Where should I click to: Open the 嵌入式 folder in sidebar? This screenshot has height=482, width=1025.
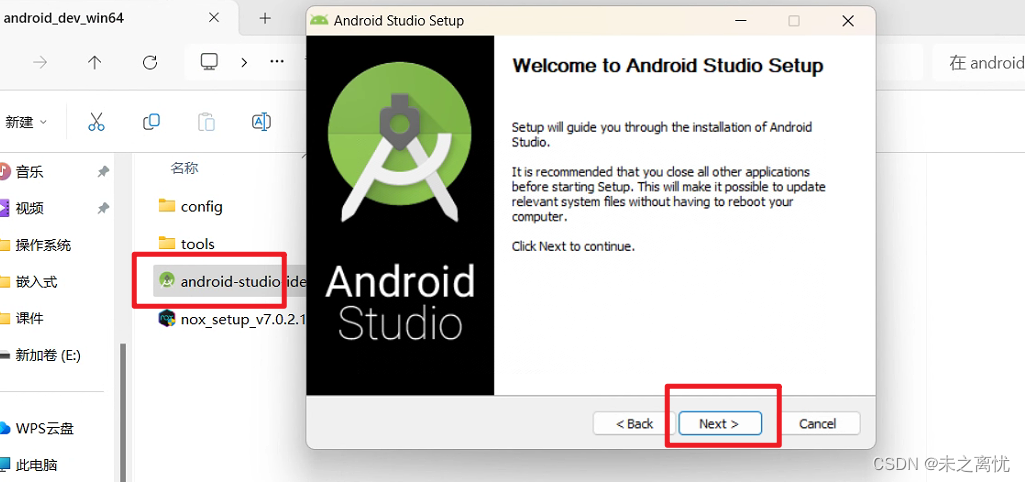[37, 282]
